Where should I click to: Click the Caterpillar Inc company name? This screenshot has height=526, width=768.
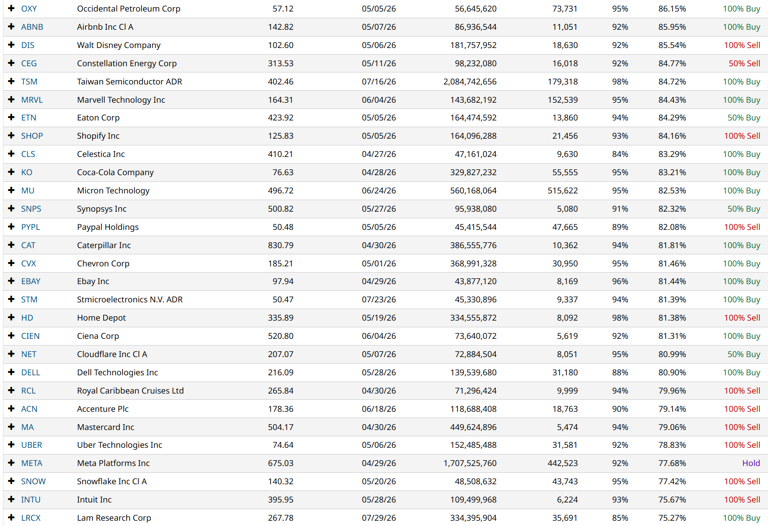[x=103, y=246]
